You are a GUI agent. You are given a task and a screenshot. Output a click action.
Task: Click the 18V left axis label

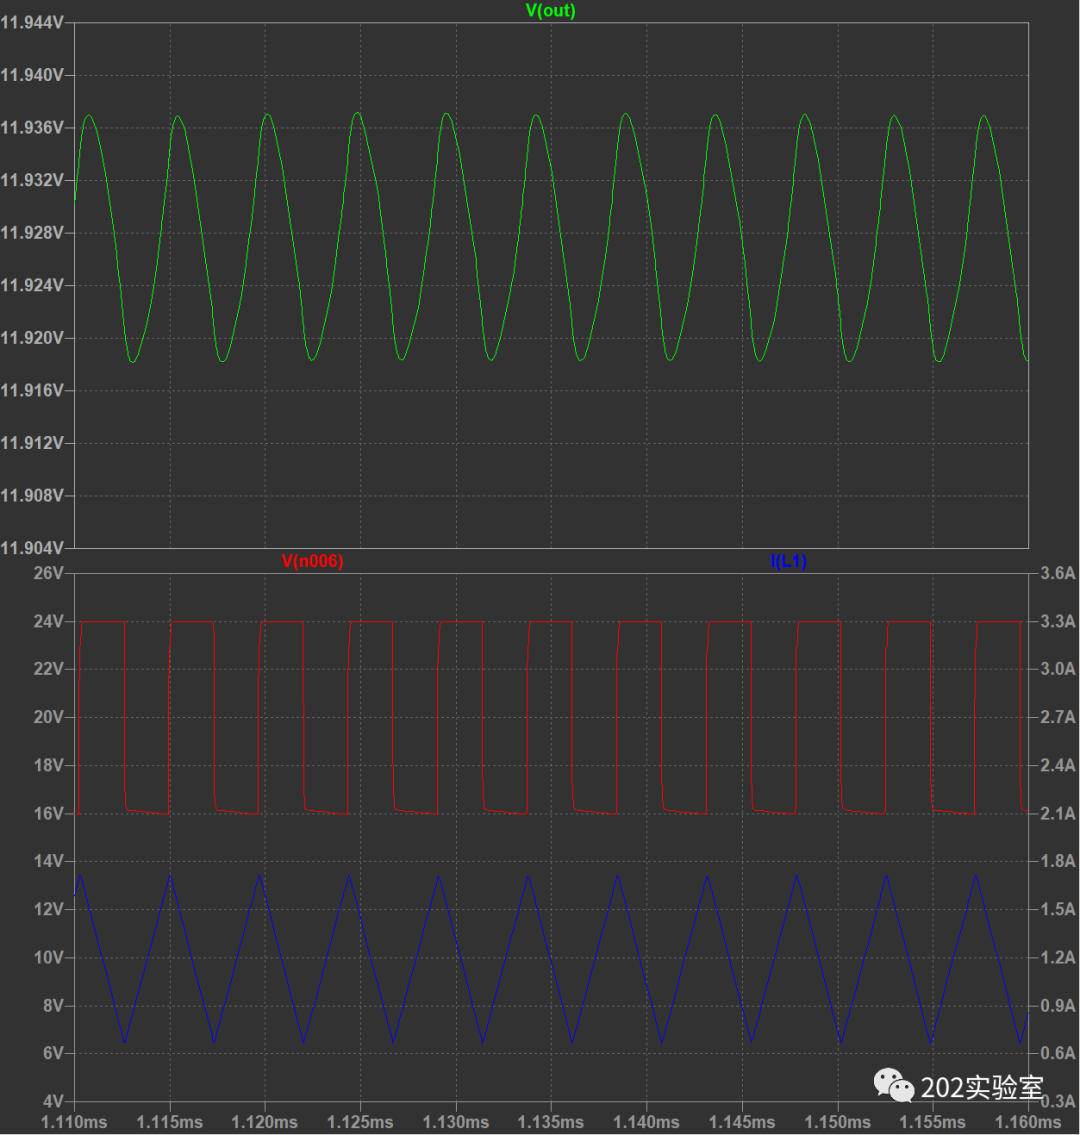point(48,765)
